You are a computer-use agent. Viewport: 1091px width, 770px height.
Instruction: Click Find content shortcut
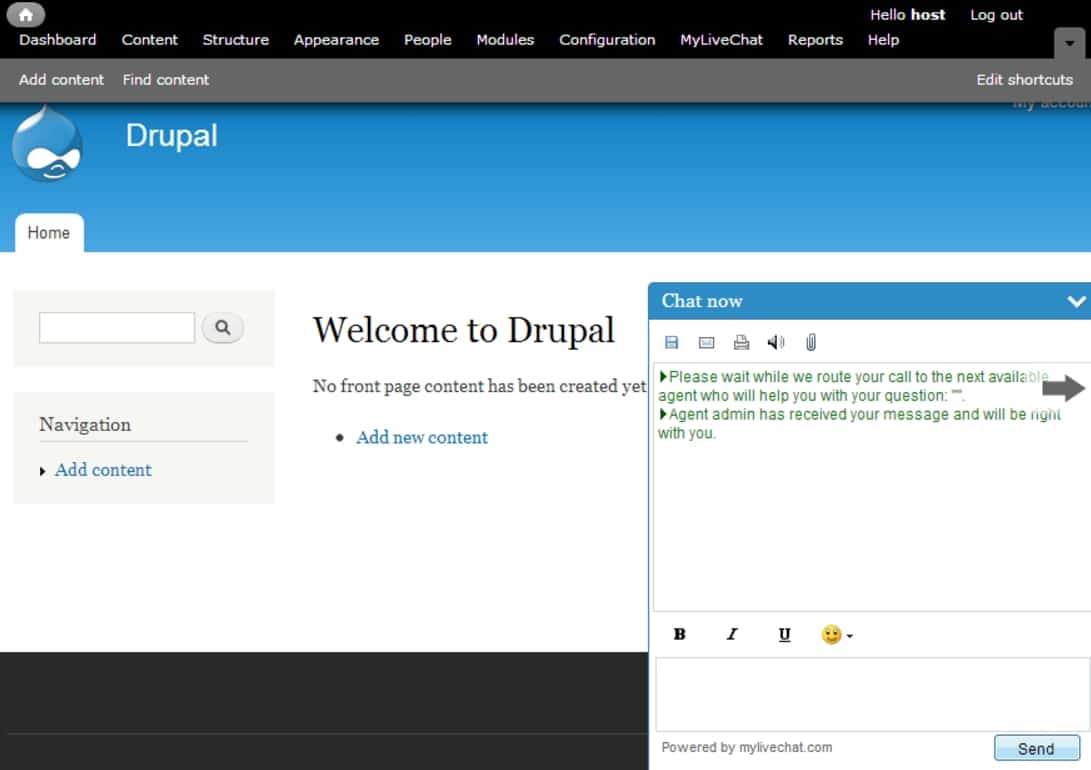pos(166,79)
